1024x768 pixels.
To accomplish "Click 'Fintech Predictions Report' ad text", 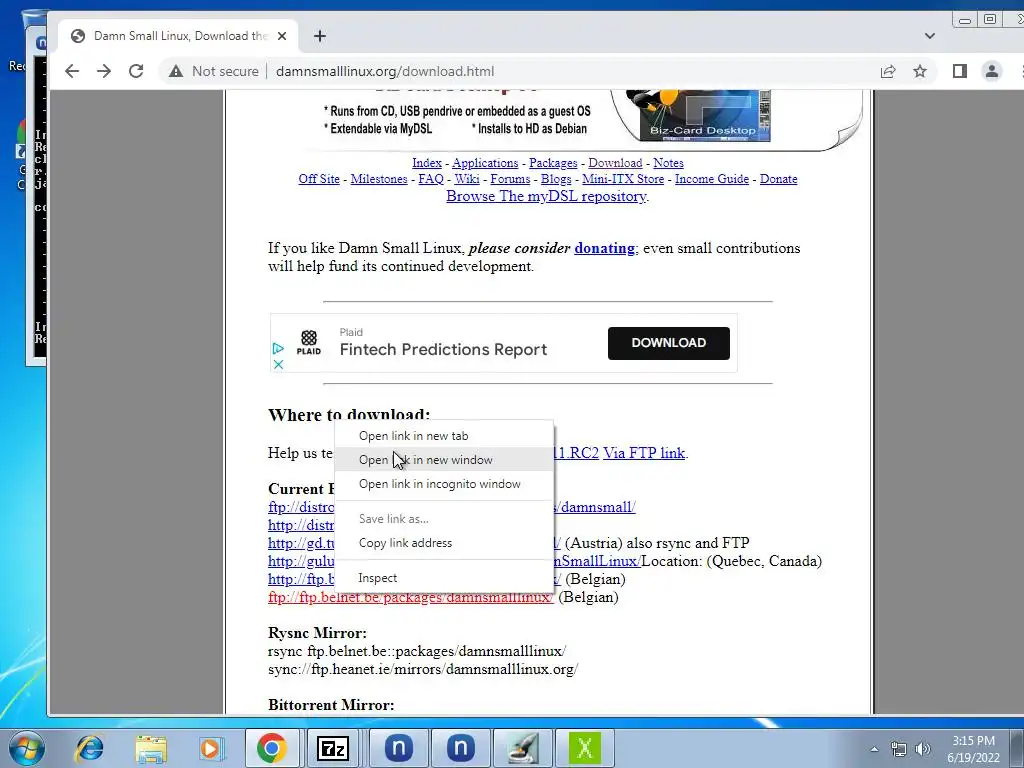I will (443, 349).
